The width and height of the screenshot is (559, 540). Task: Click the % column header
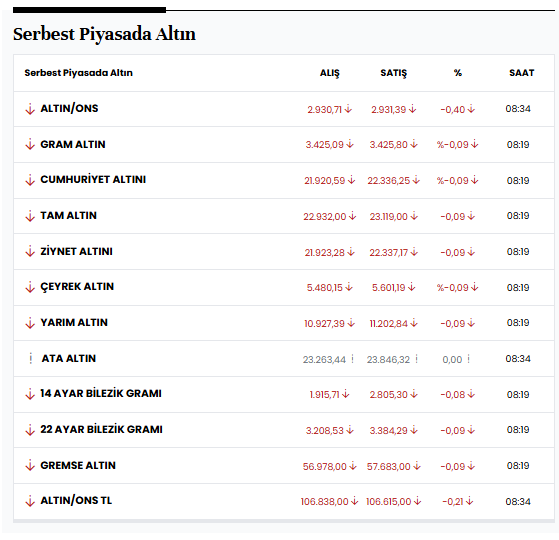coord(458,73)
